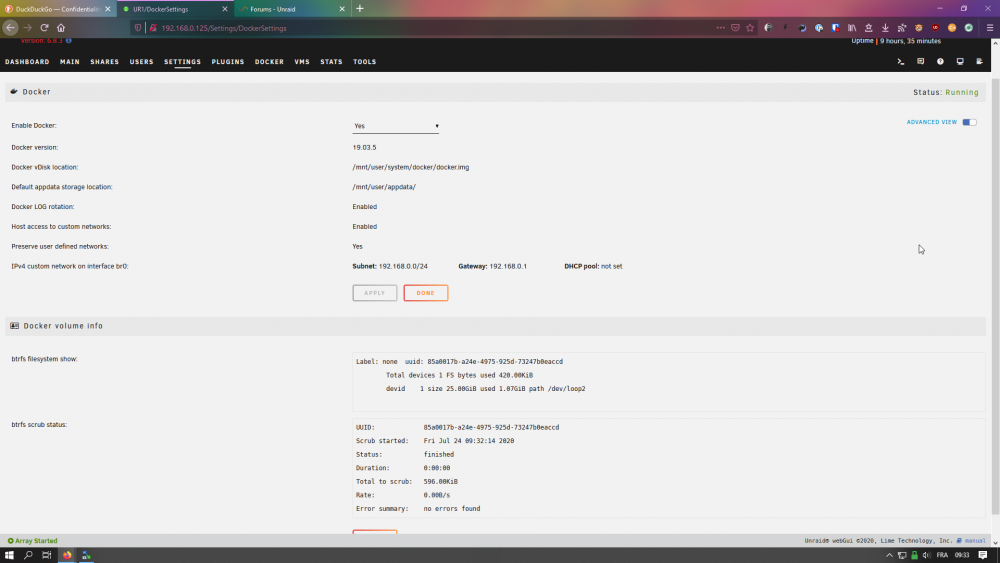This screenshot has height=563, width=1000.
Task: Click the taskbar clock showing 09:33
Action: [x=962, y=555]
